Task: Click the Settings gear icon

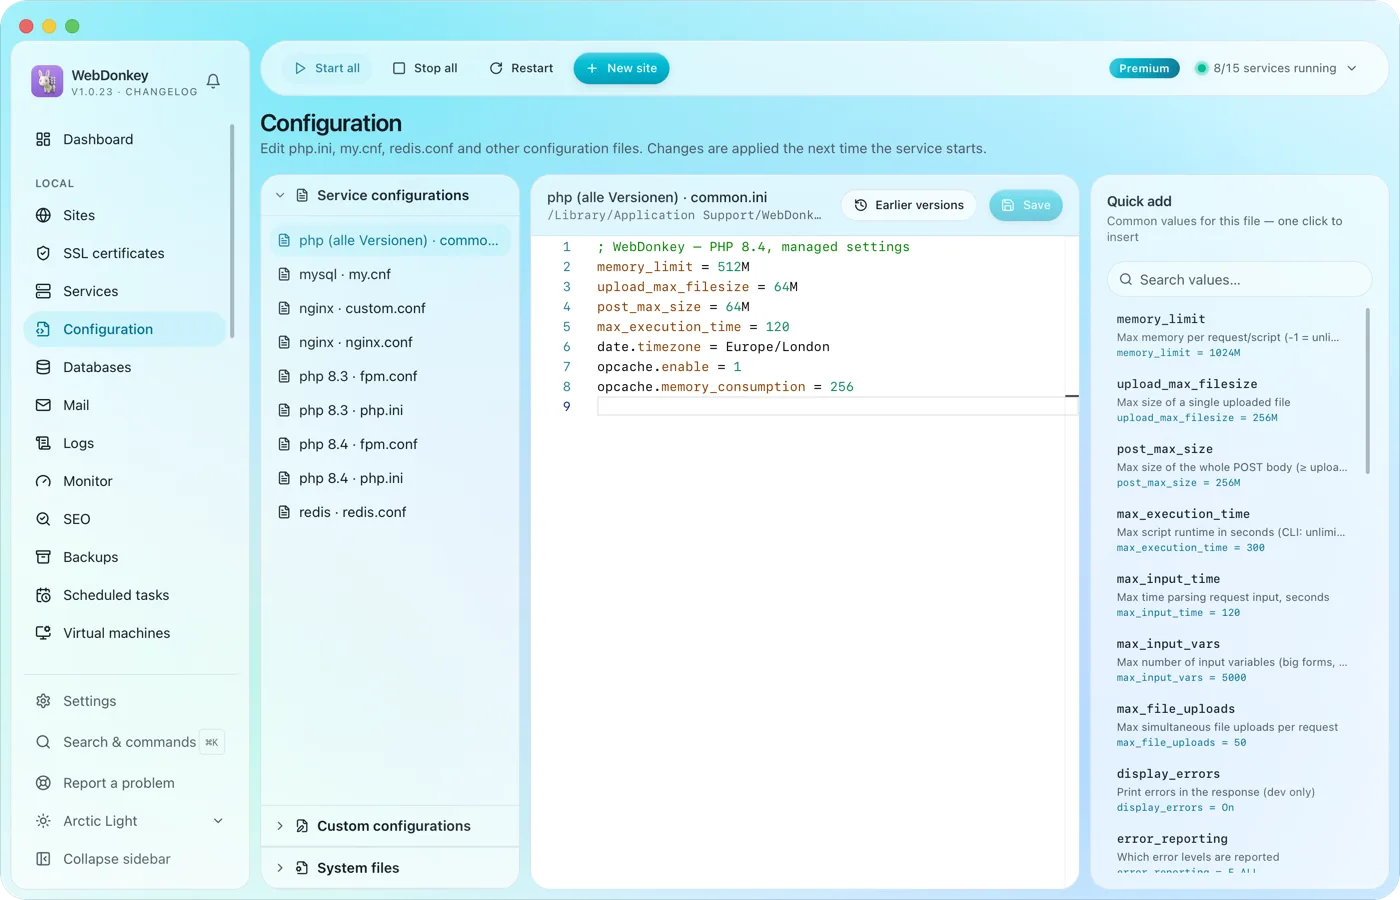Action: coord(43,701)
